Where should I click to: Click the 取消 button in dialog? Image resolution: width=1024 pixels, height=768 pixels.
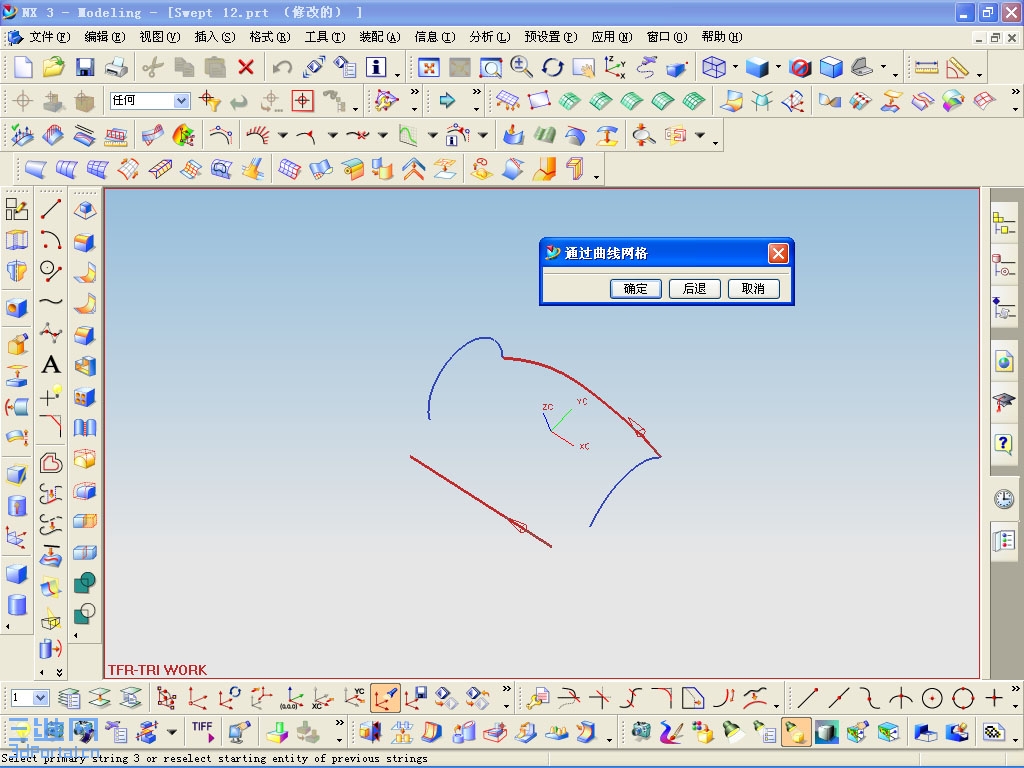tap(754, 289)
